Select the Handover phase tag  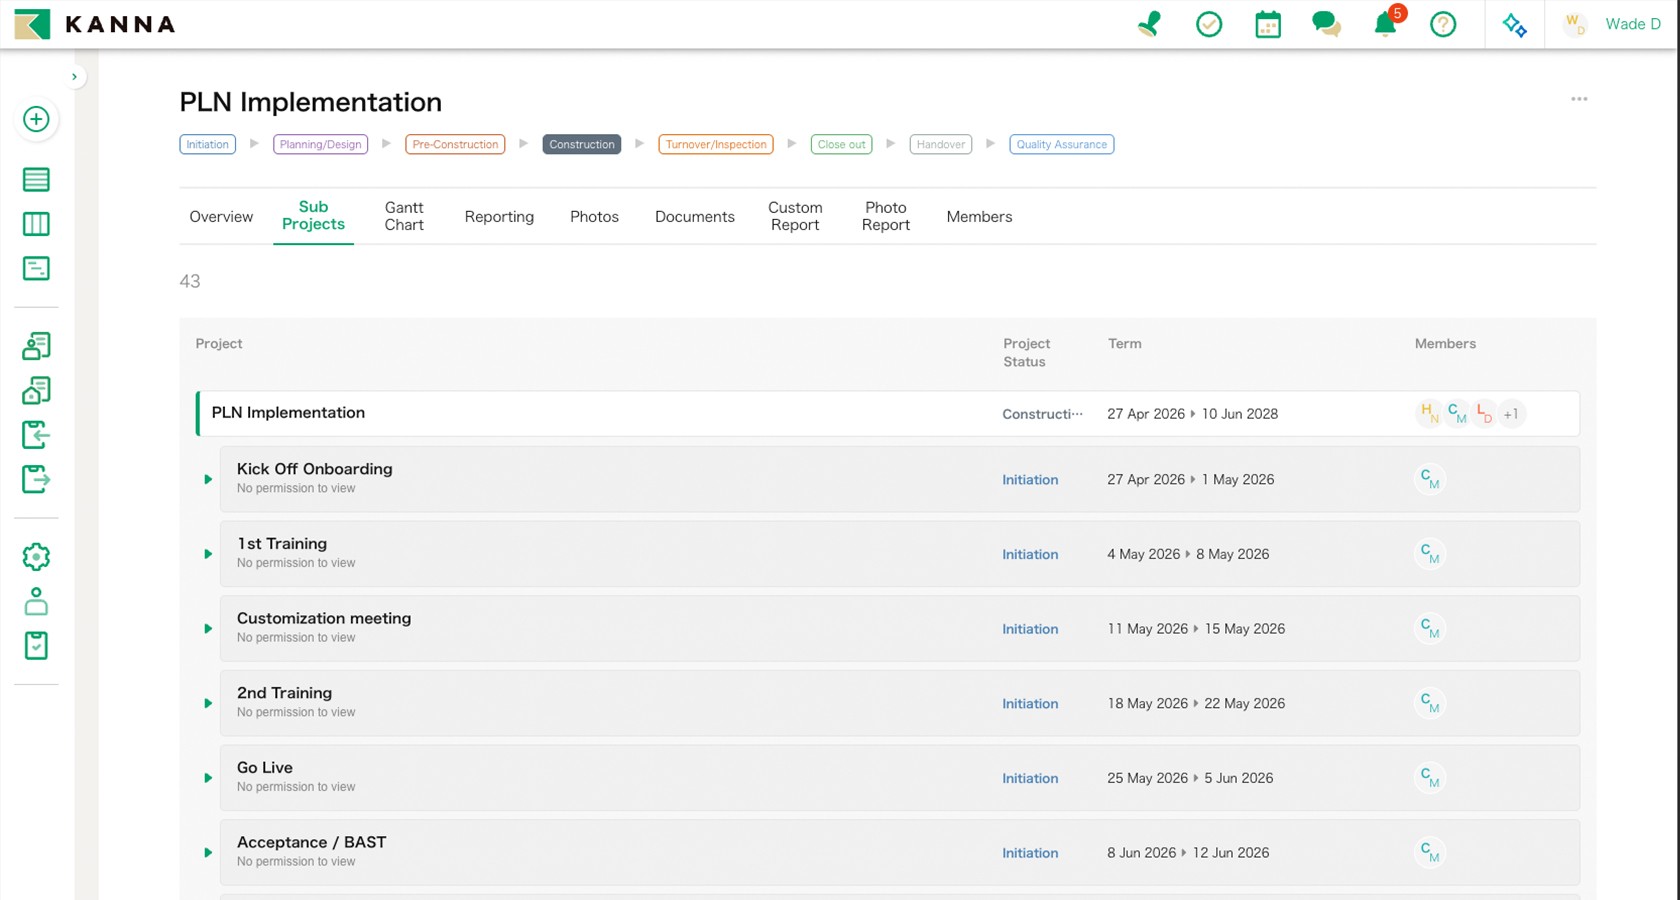(941, 144)
